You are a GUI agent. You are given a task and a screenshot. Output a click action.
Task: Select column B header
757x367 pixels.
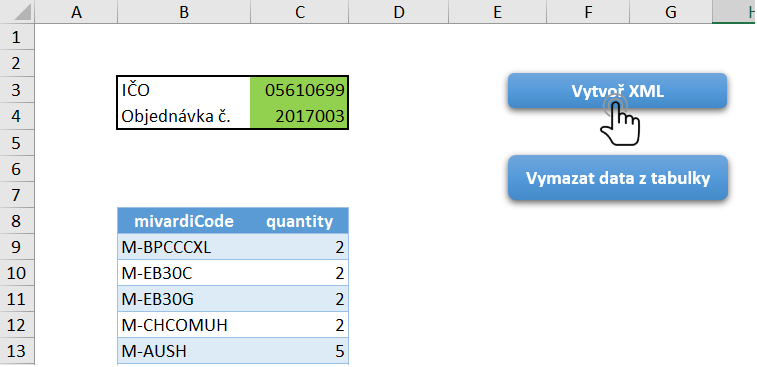pyautogui.click(x=183, y=12)
